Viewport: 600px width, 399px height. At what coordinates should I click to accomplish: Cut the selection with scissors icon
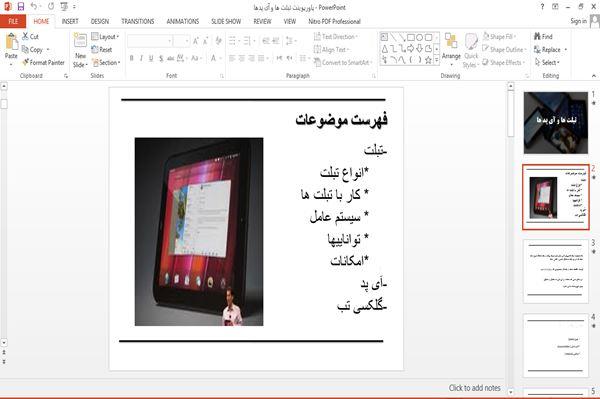point(26,36)
